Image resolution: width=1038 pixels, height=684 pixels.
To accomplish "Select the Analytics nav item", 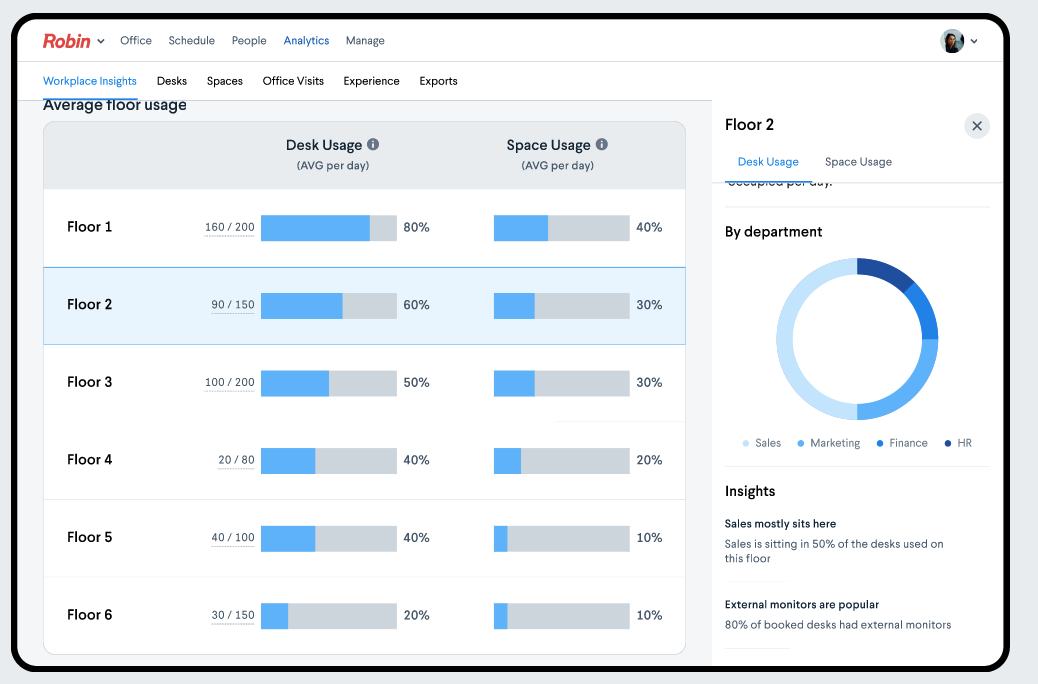I will (306, 40).
